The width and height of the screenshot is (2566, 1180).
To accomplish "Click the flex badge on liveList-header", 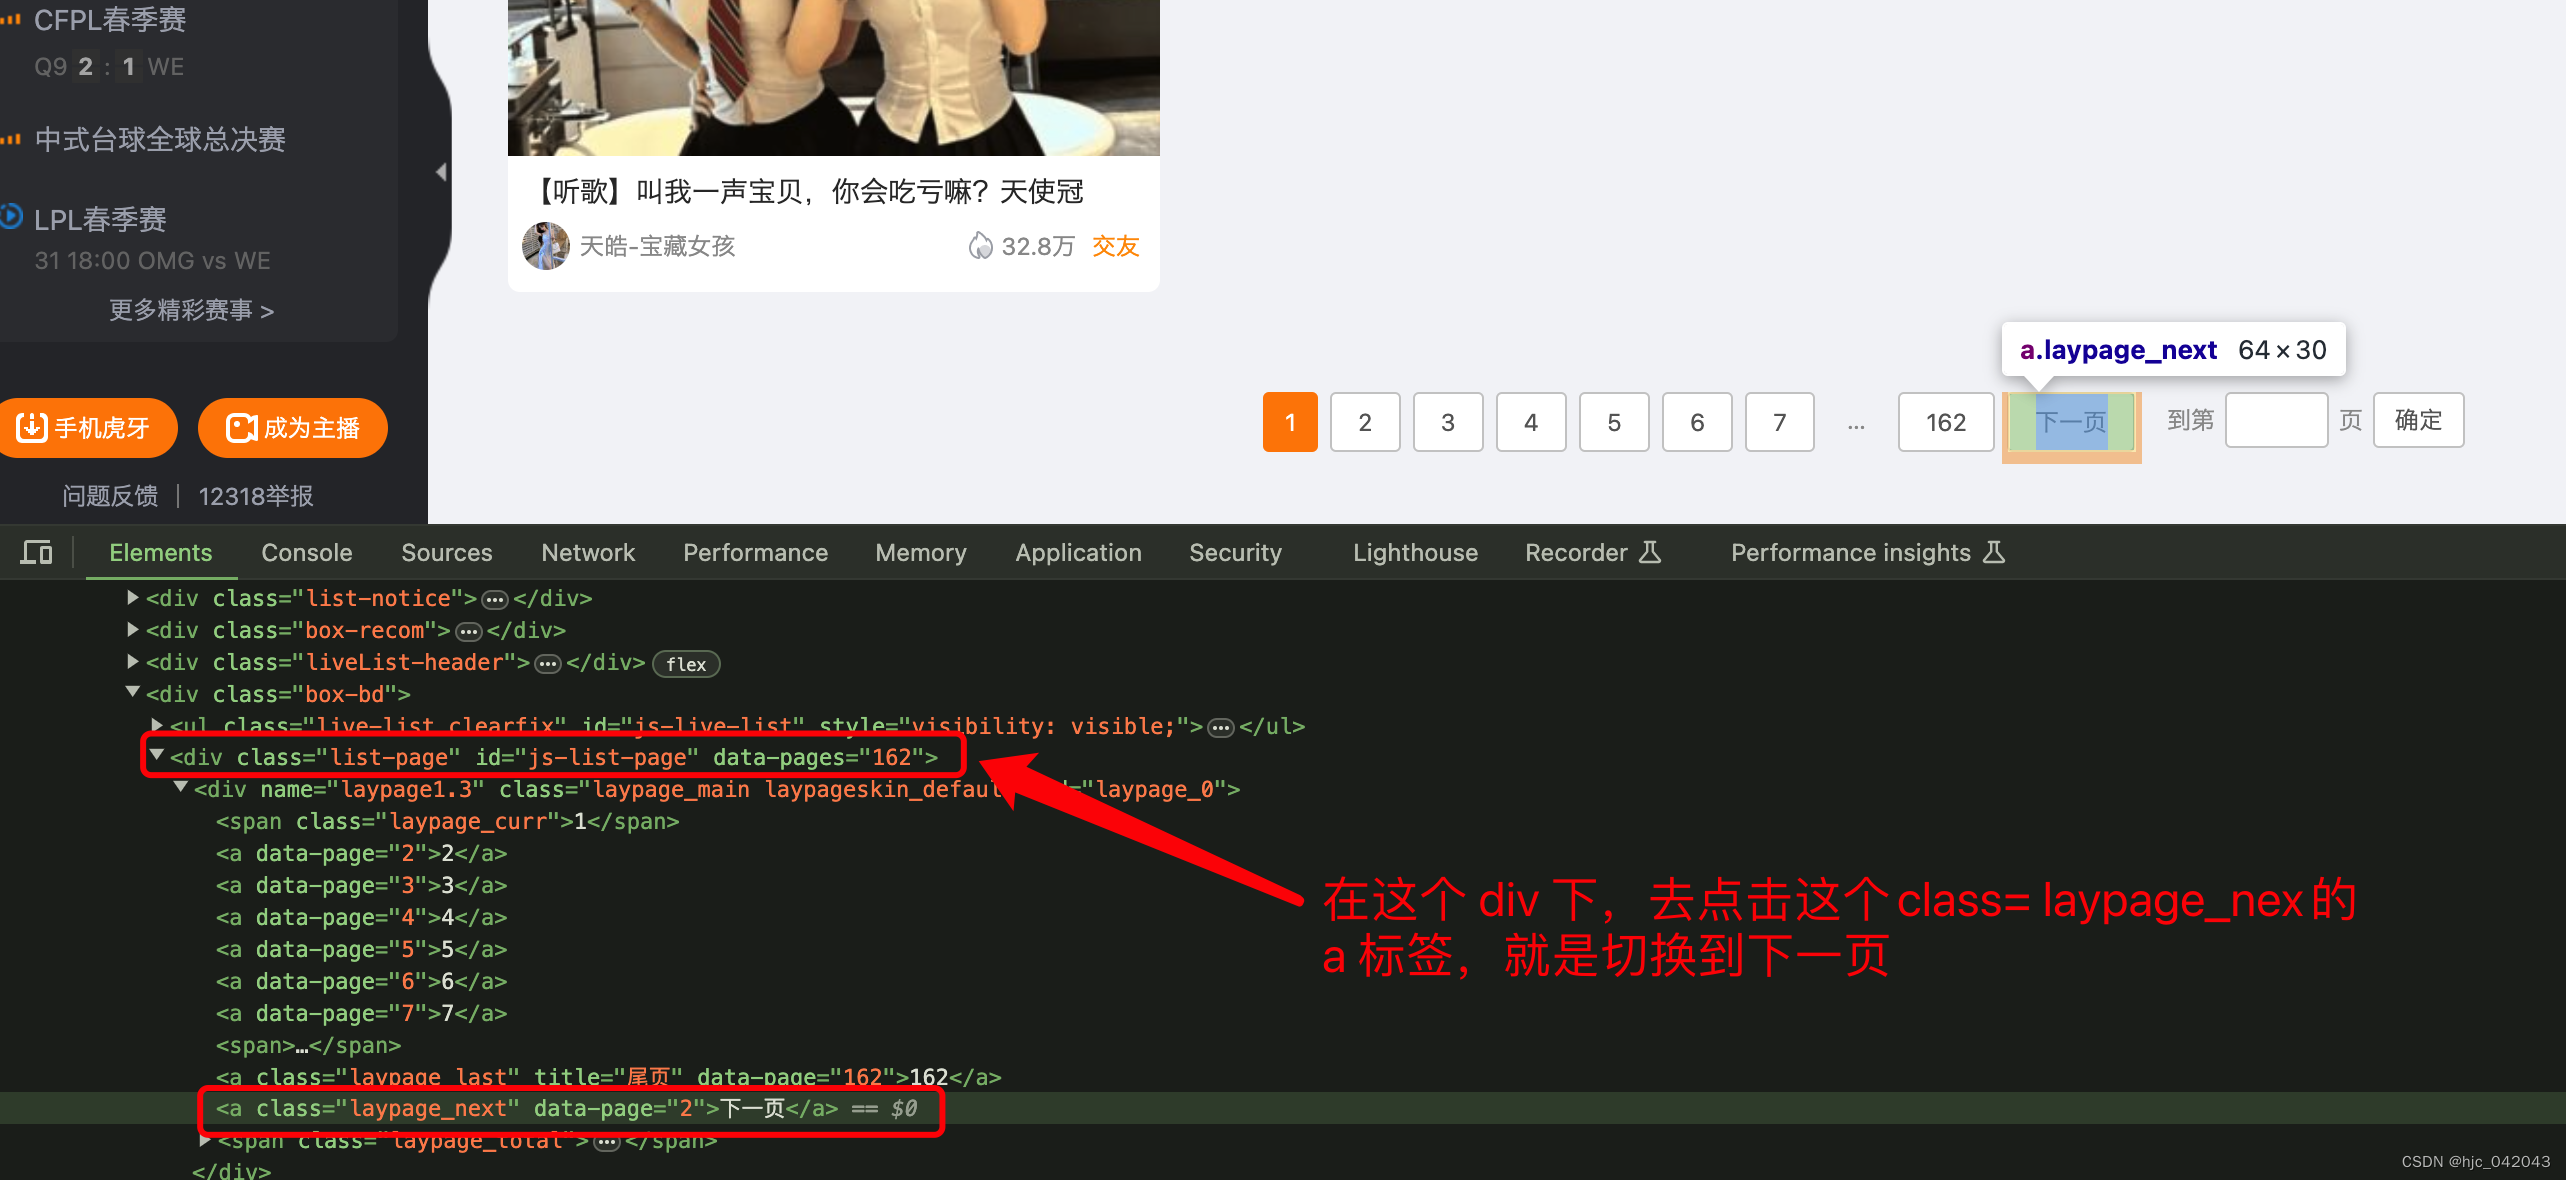I will tap(685, 664).
